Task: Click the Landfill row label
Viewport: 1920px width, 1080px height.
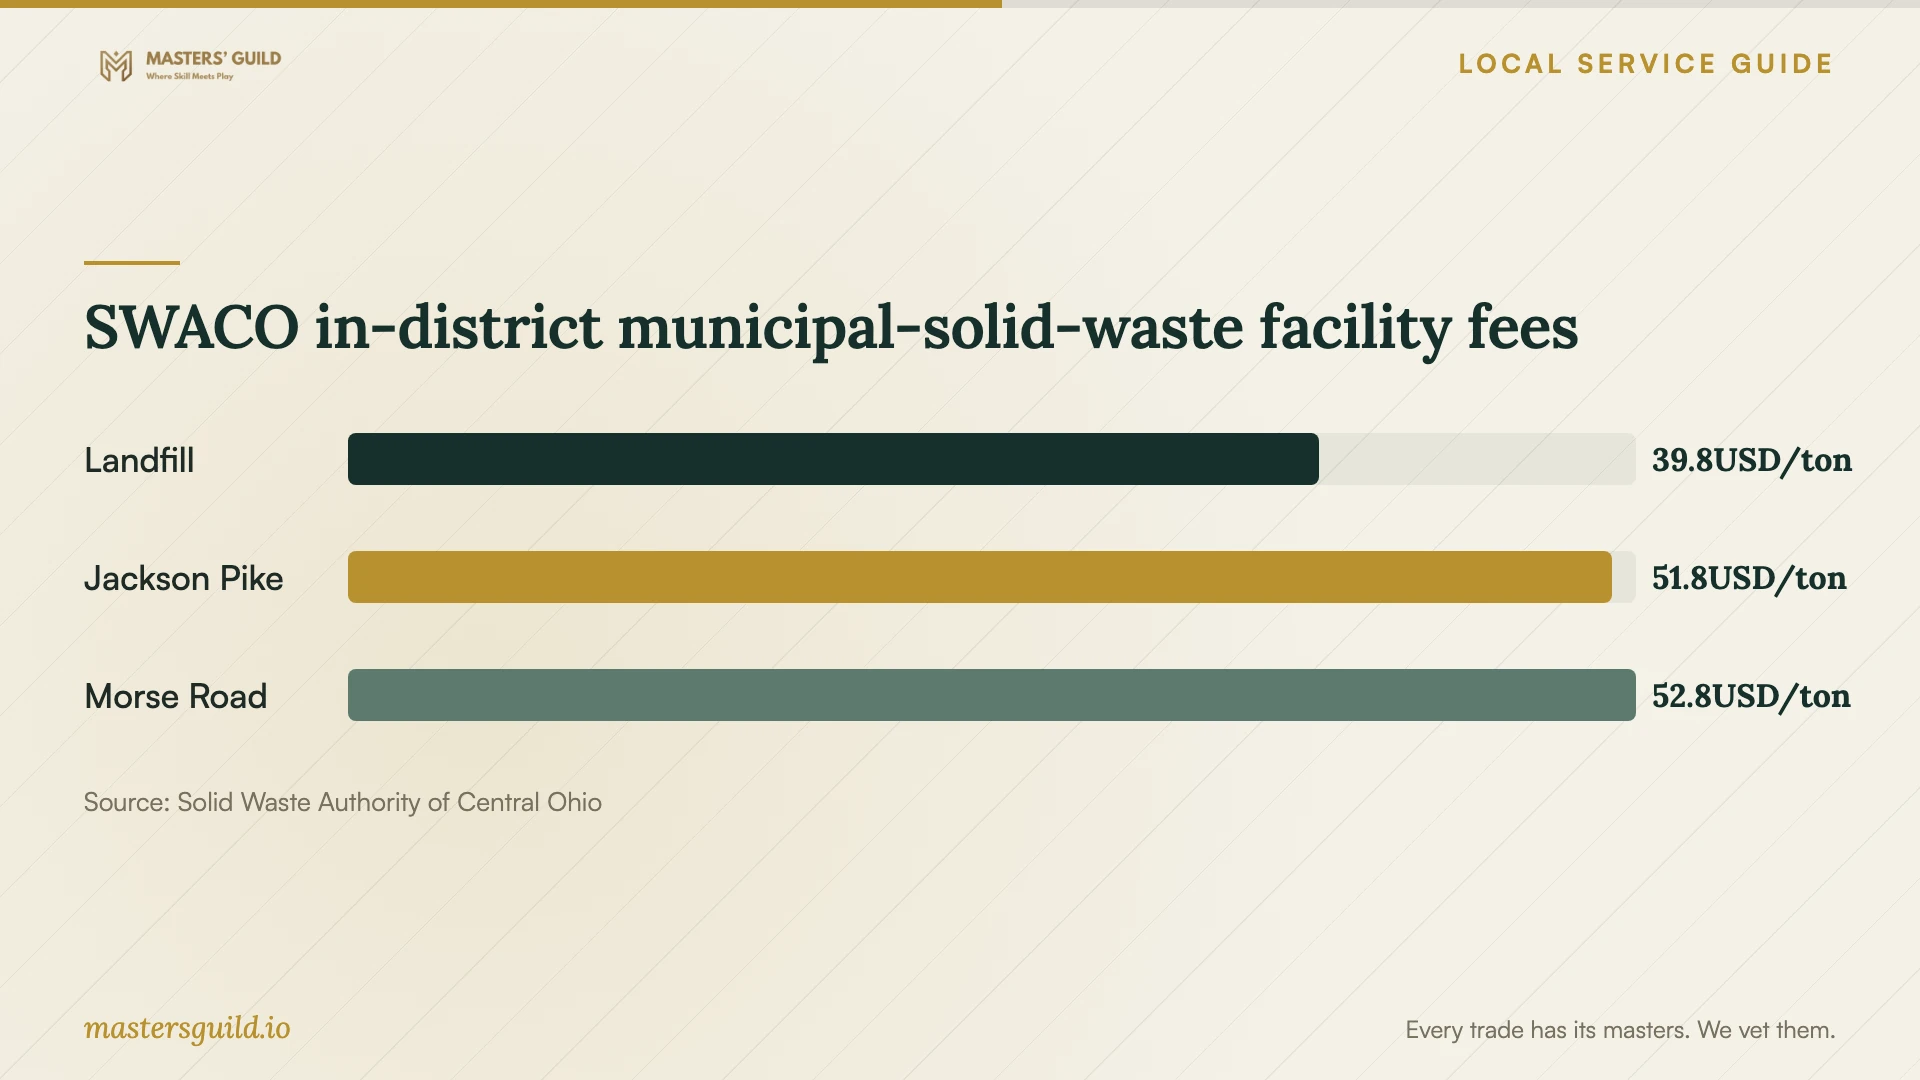Action: point(139,460)
